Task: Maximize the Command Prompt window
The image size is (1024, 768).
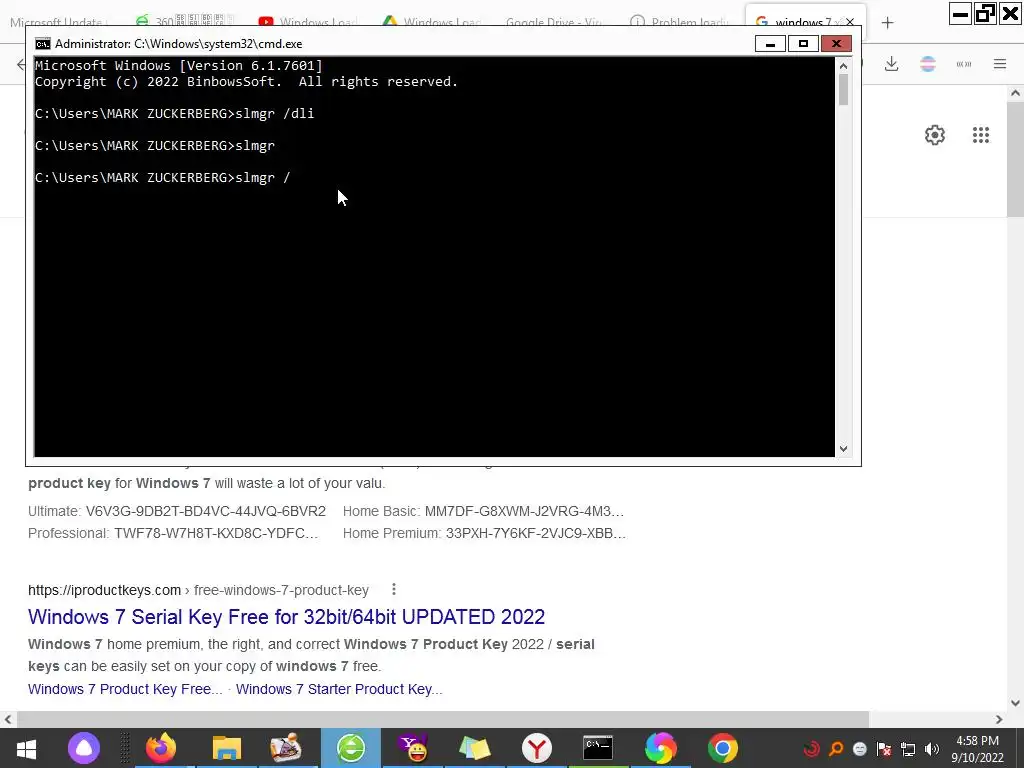Action: (803, 44)
